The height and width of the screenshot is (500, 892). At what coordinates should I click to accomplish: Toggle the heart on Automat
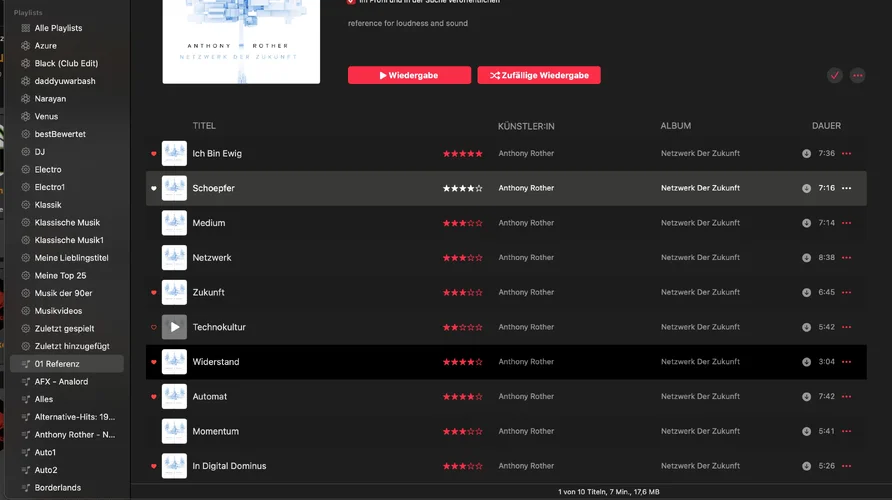[154, 396]
